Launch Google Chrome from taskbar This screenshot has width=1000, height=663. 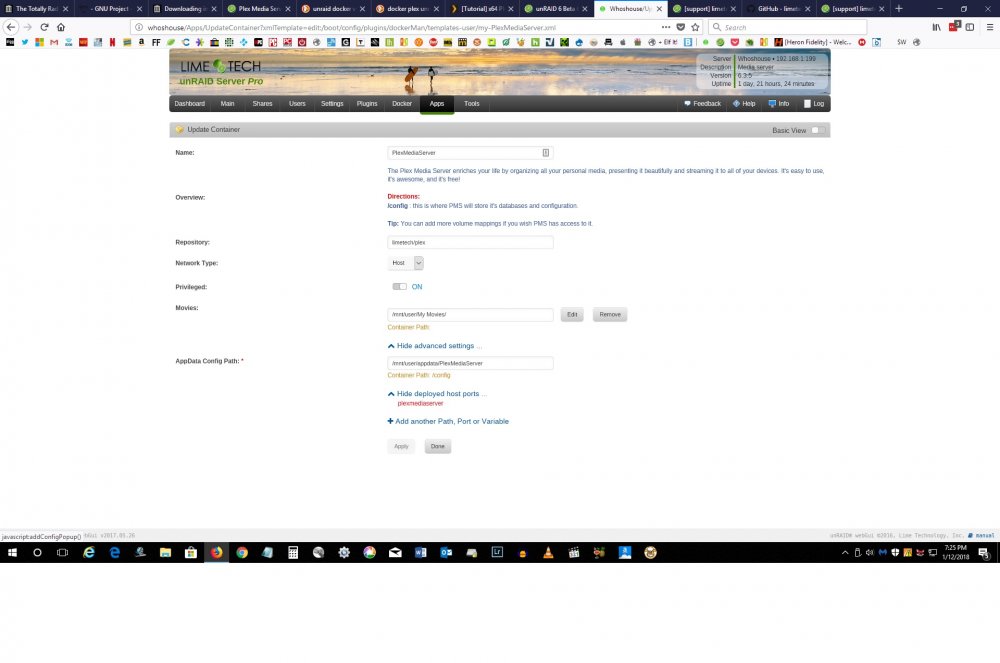tap(242, 553)
